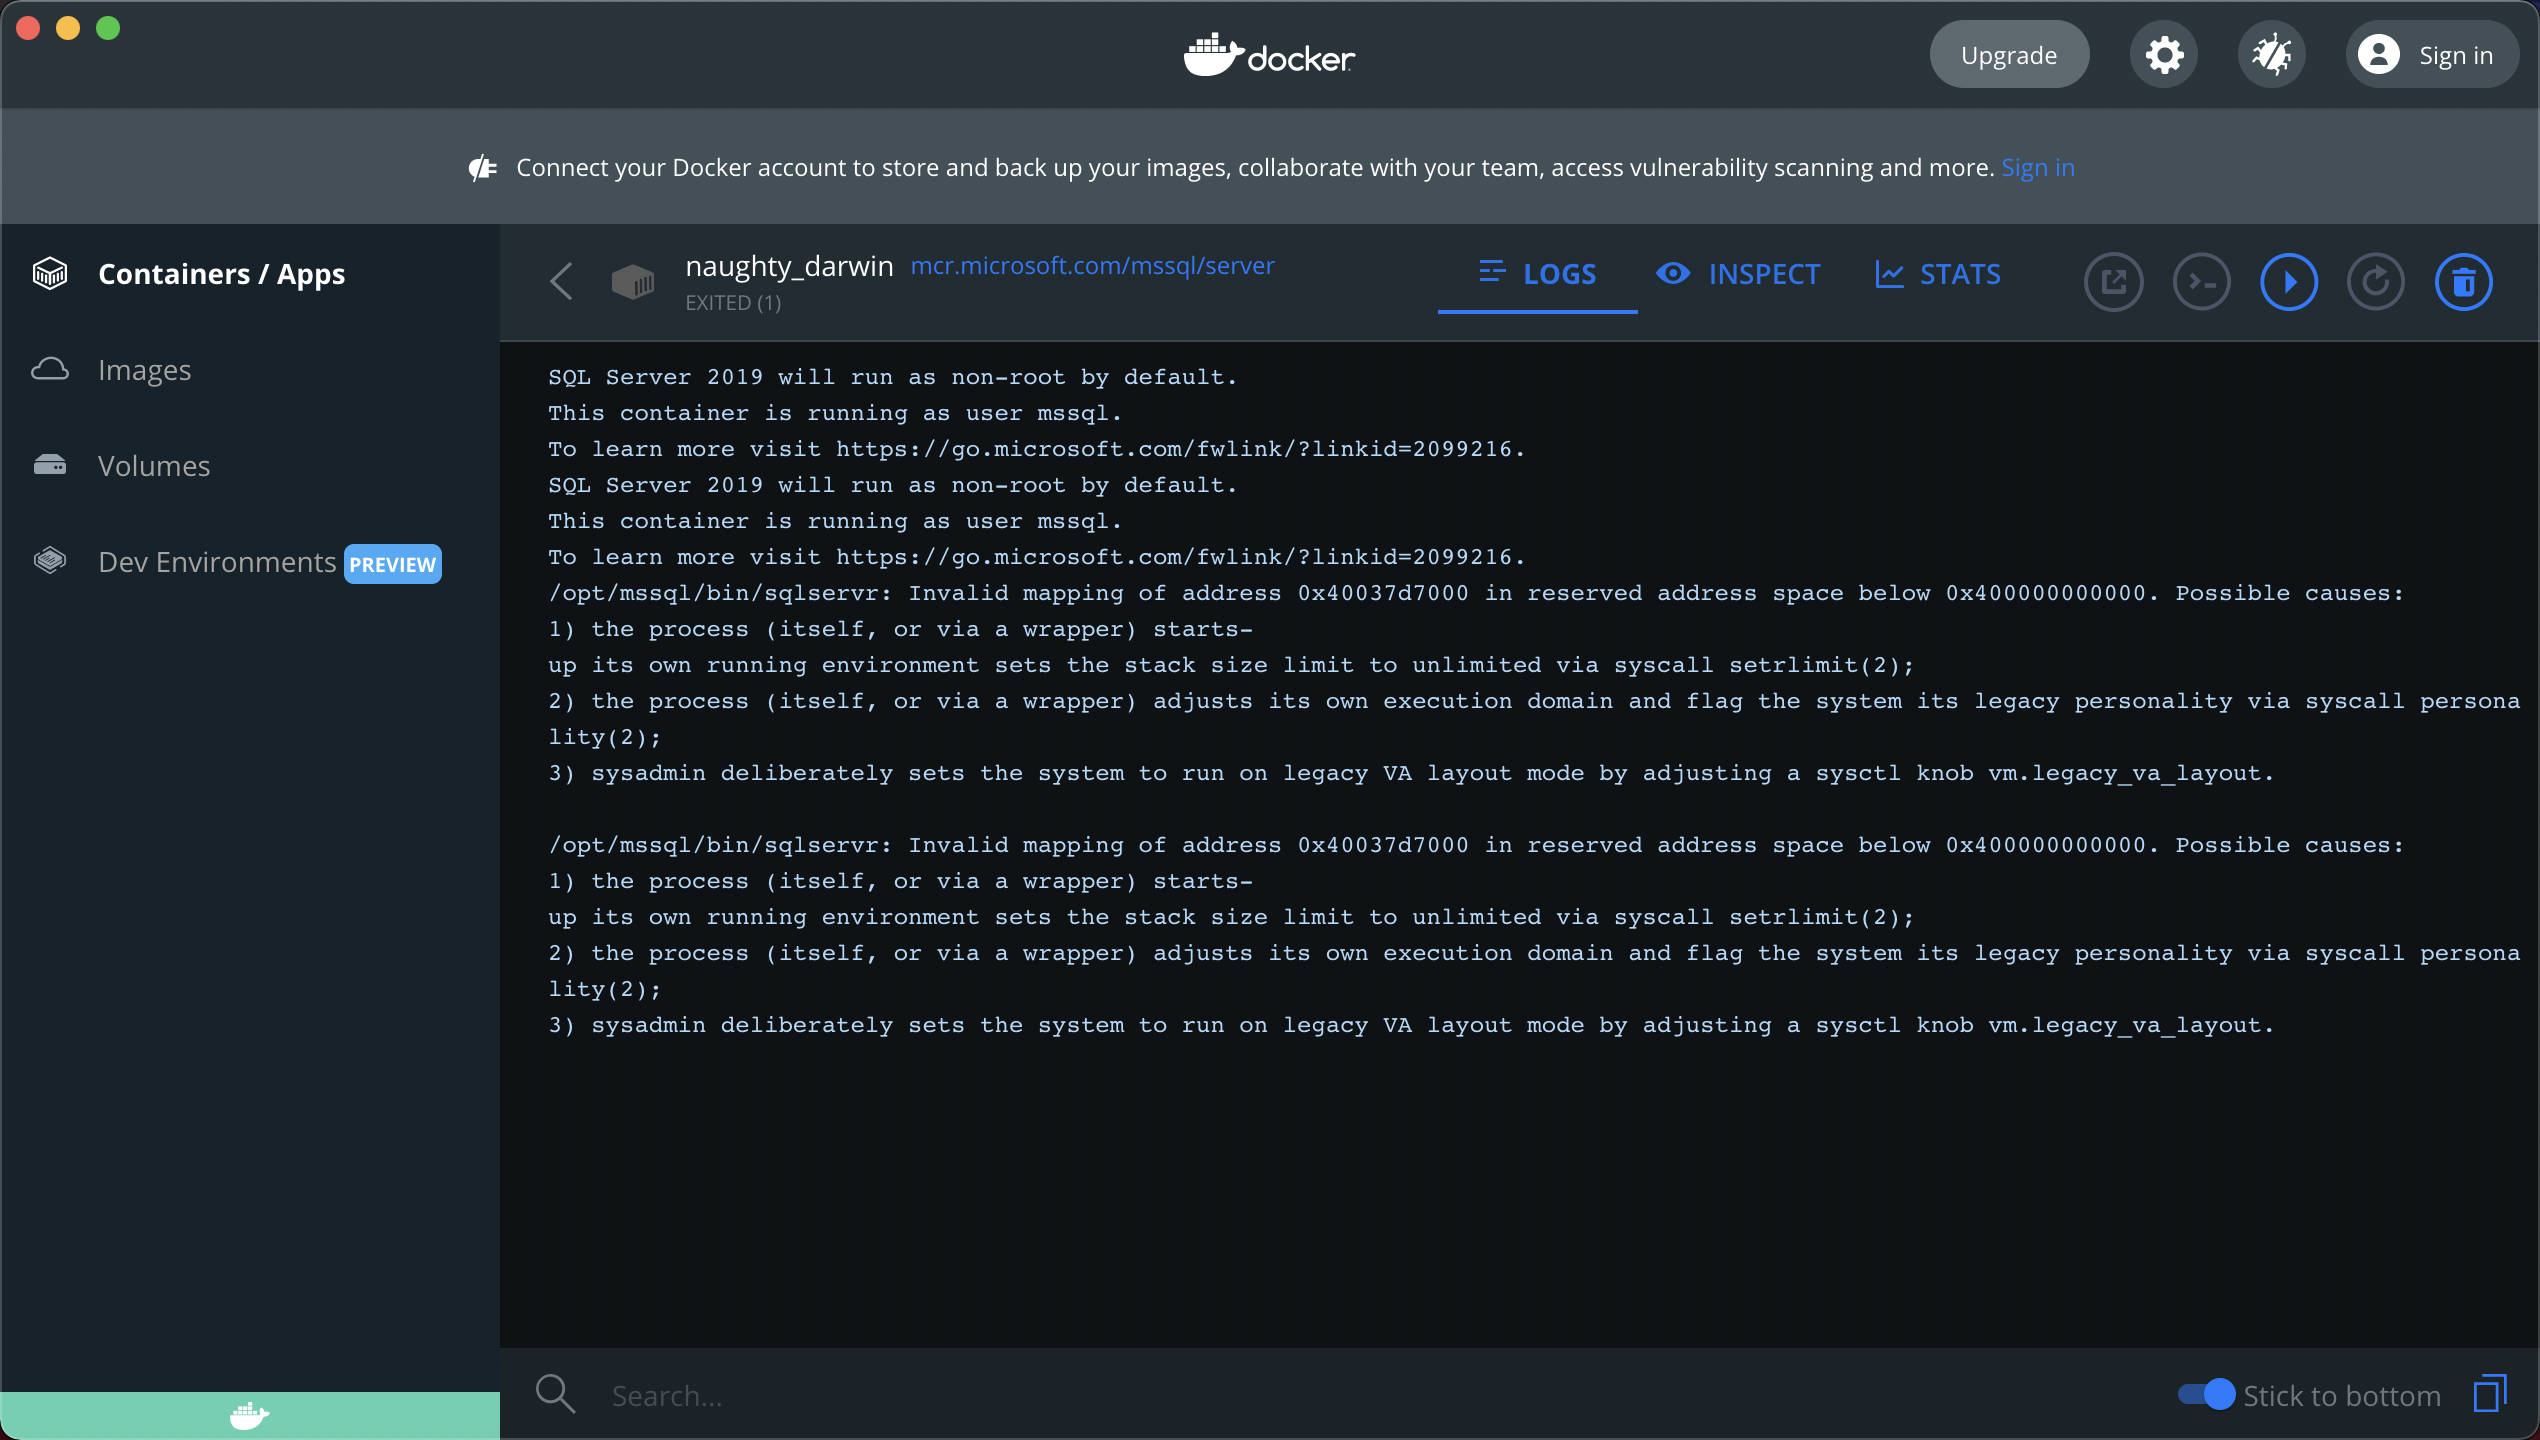Screen dimensions: 2540x1440
Task: Click the Containers / Apps sidebar icon
Action: coord(50,273)
